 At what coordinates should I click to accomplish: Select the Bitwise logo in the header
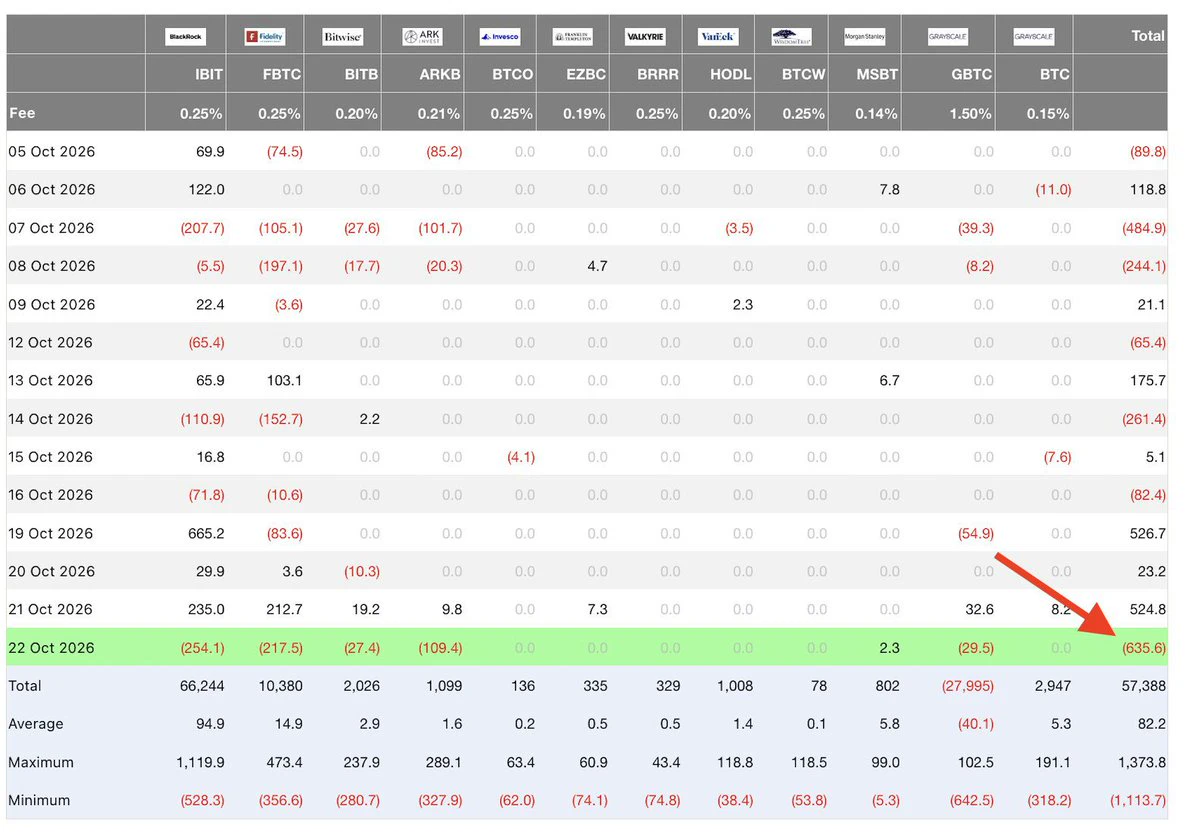343,37
